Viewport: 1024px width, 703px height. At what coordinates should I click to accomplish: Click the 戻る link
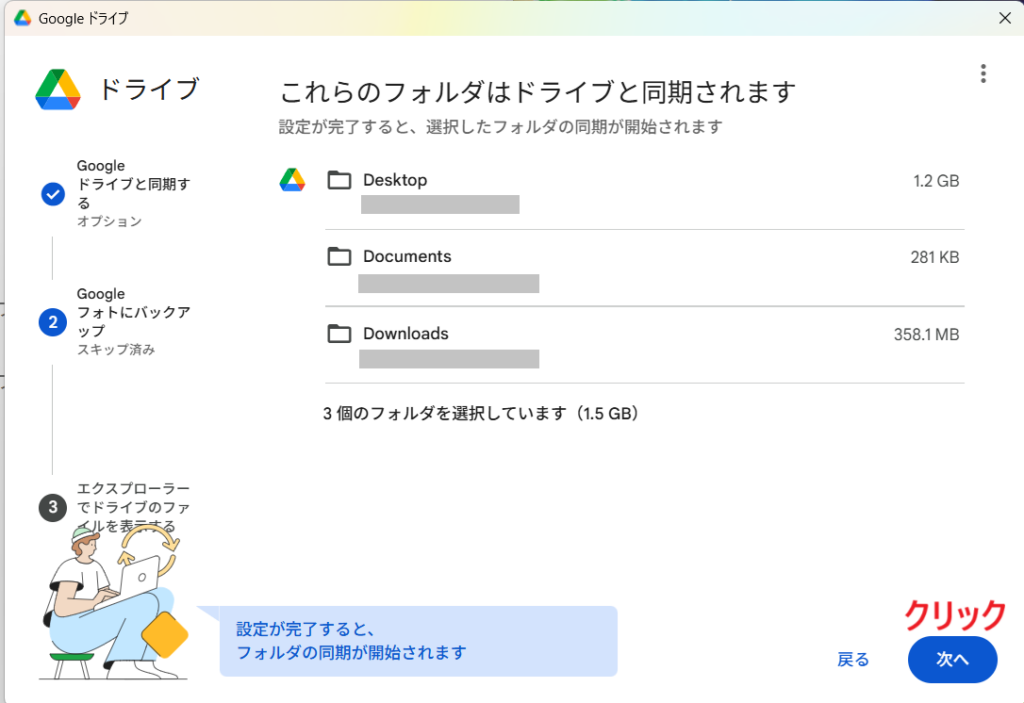click(853, 660)
